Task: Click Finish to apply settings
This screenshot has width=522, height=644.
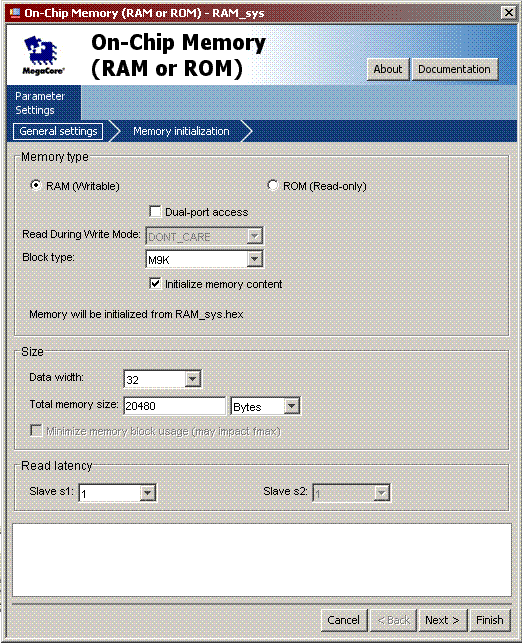Action: click(490, 620)
